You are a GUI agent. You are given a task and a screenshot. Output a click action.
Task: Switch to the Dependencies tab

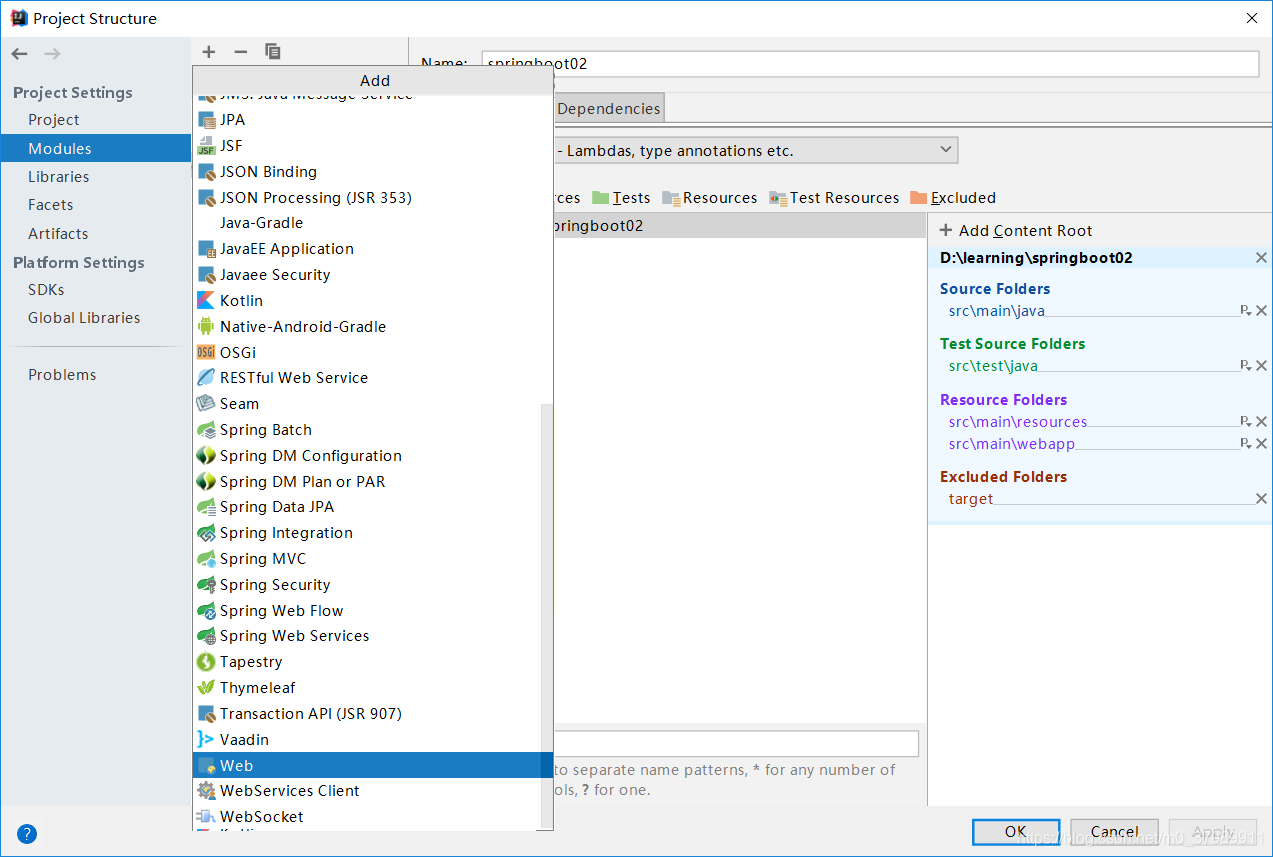click(x=608, y=109)
